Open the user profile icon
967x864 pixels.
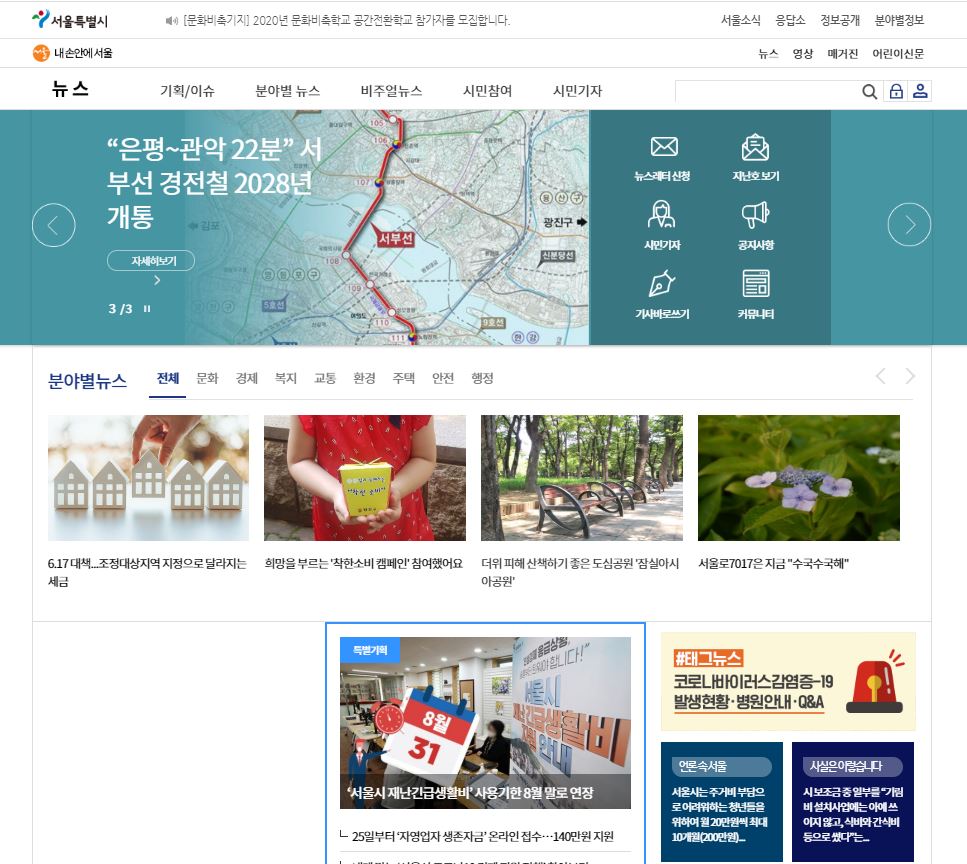(x=920, y=91)
